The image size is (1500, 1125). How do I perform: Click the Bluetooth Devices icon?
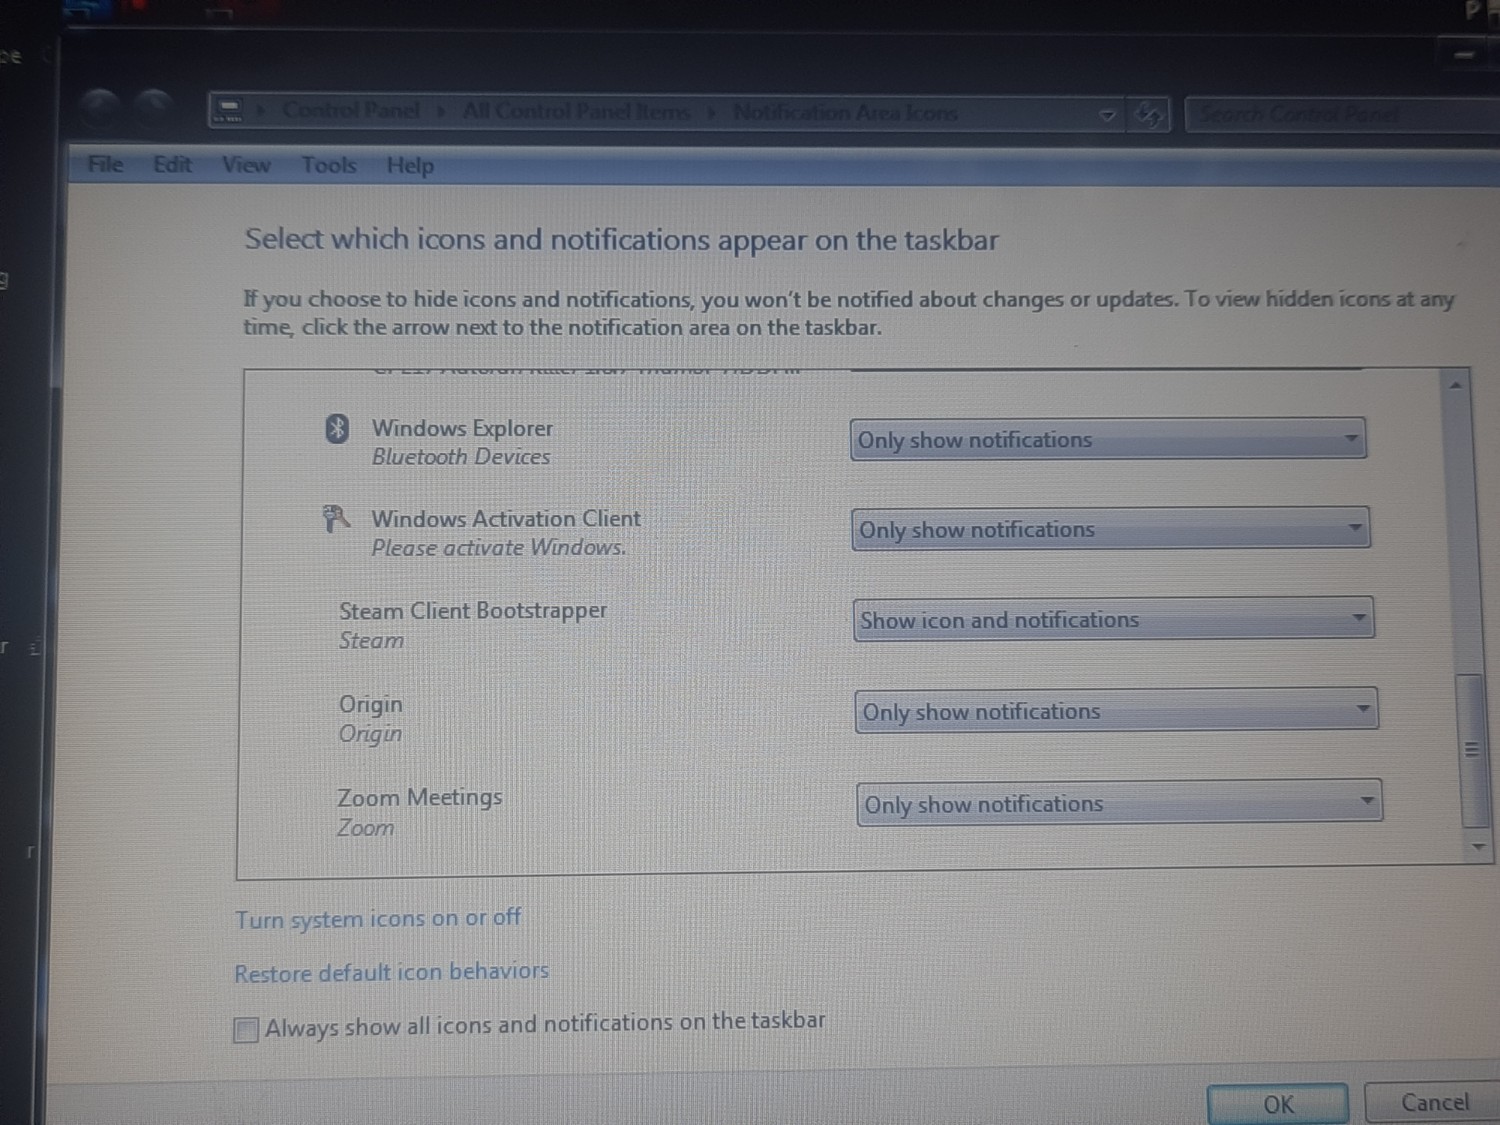(x=337, y=429)
